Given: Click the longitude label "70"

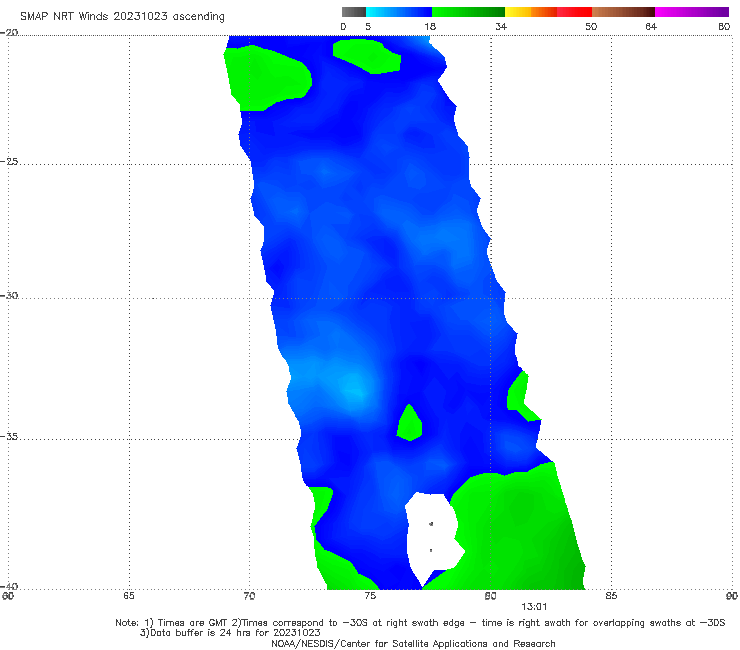Looking at the screenshot, I should (249, 596).
